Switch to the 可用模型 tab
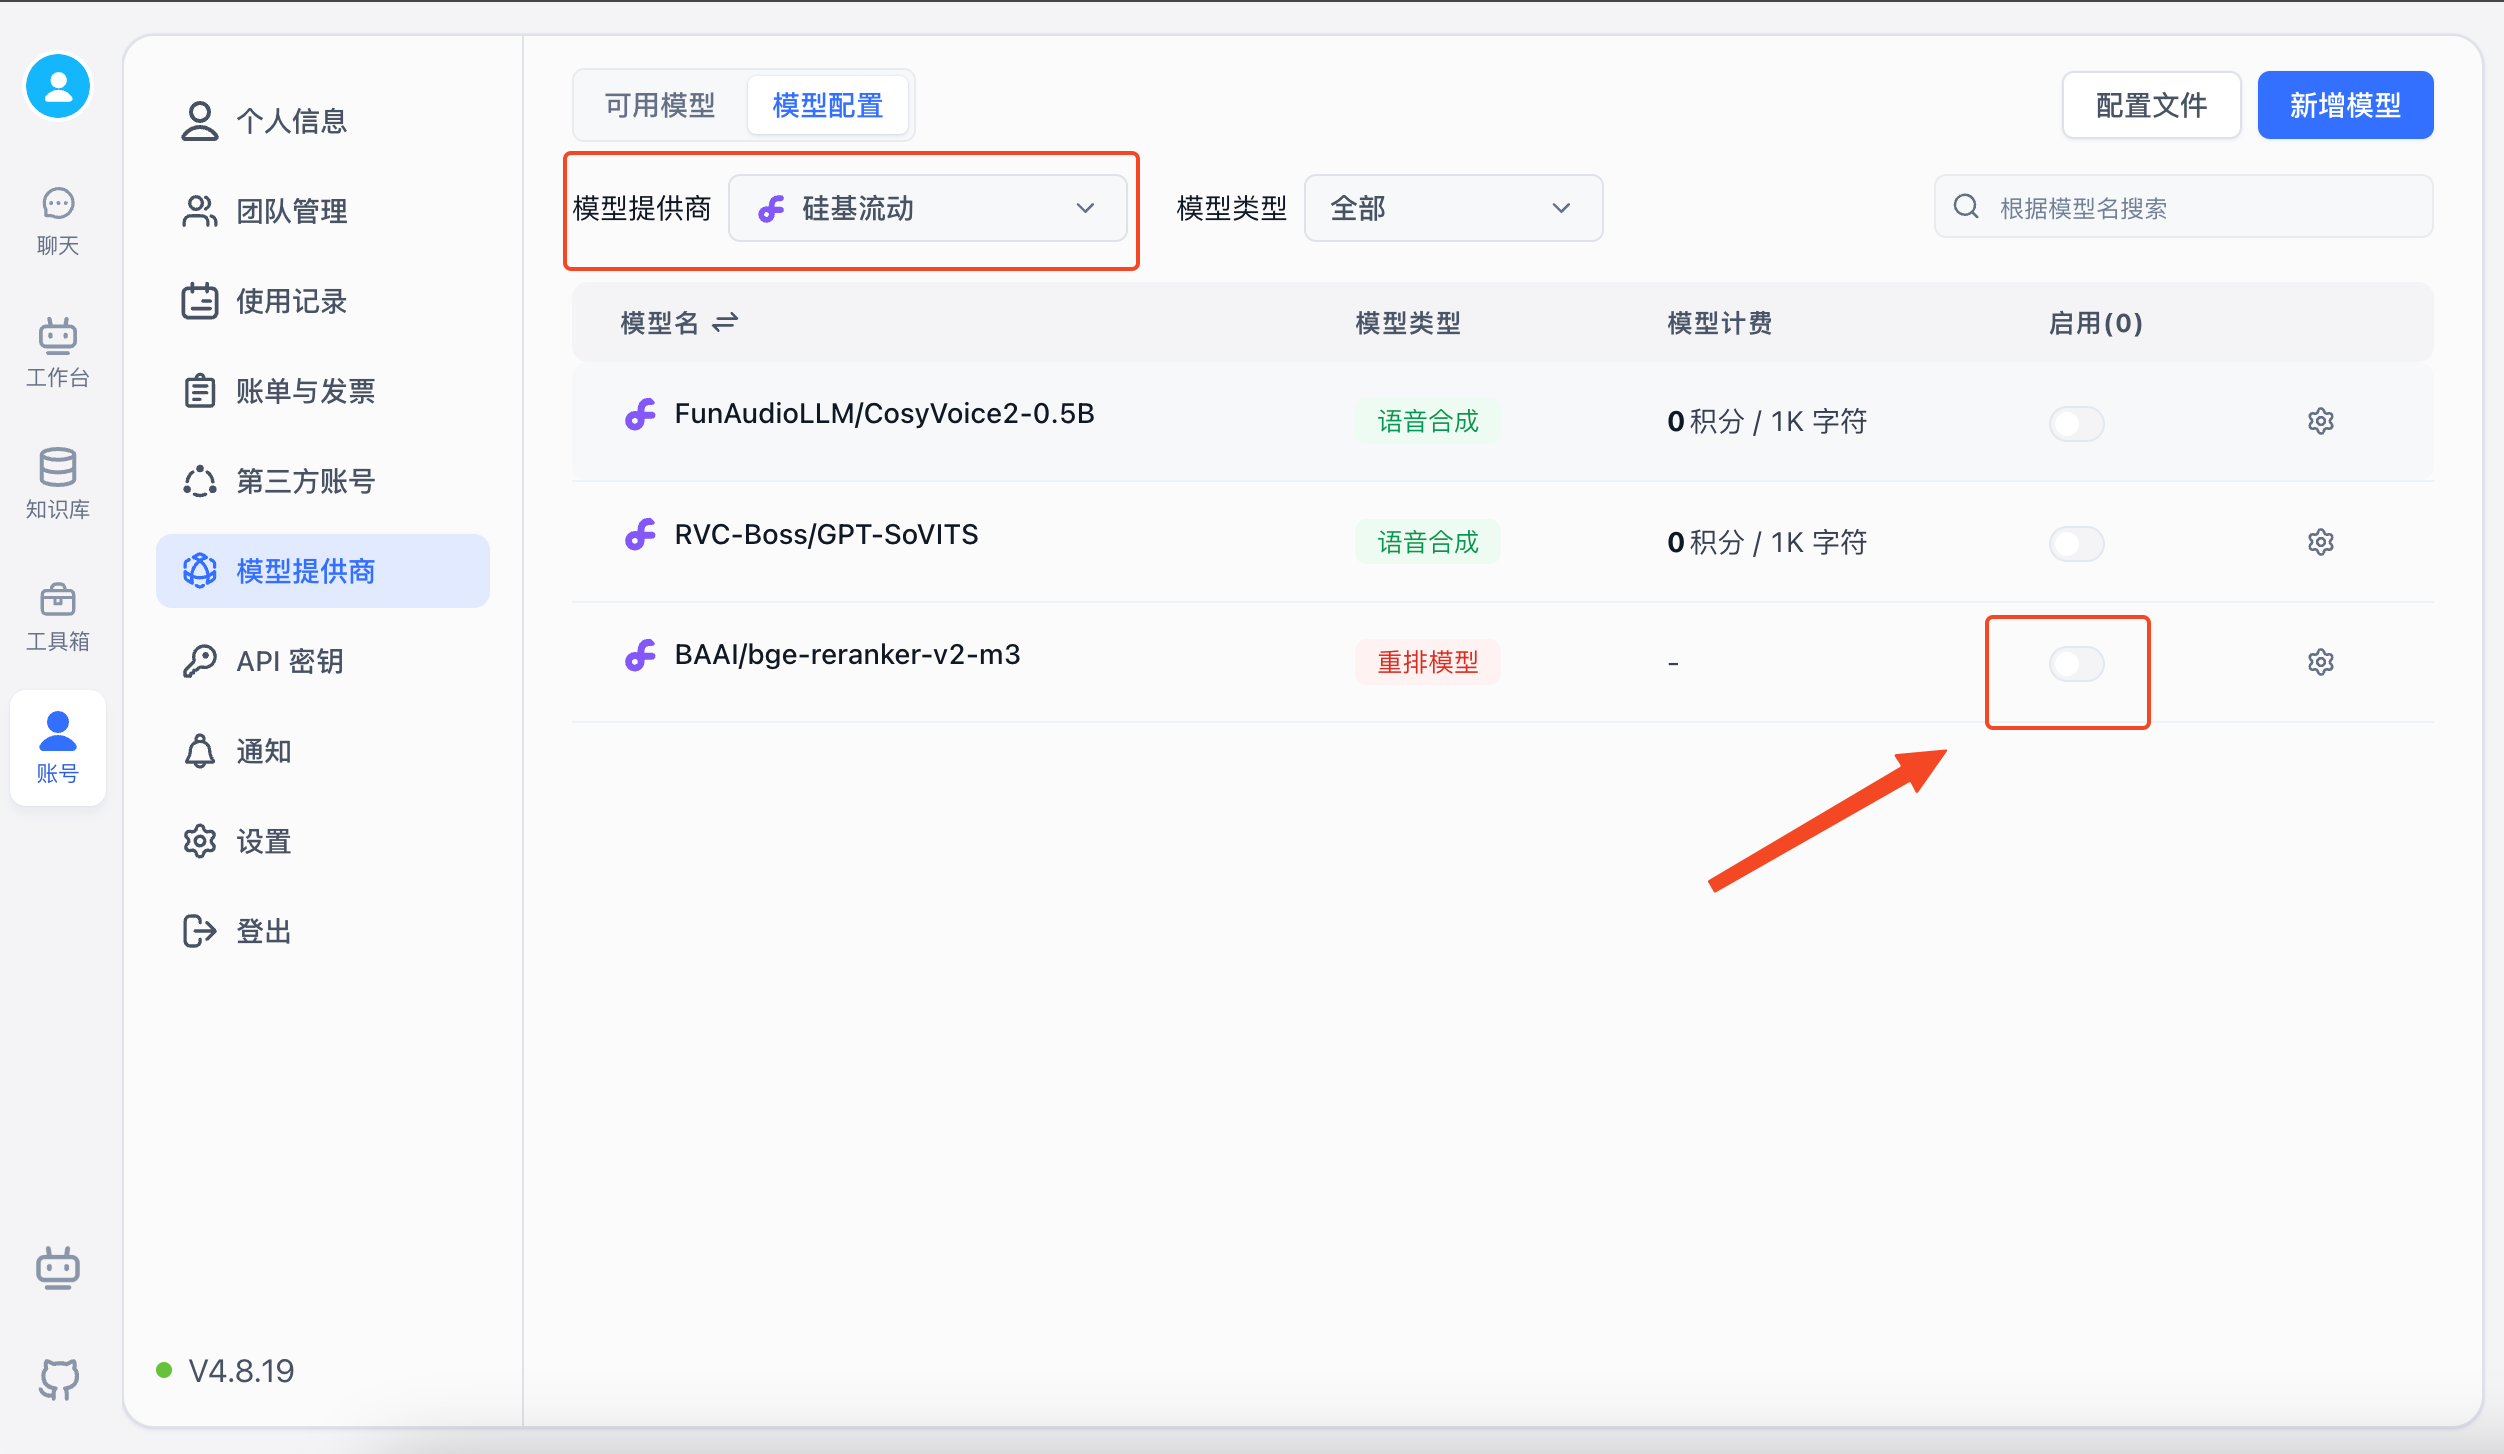The height and width of the screenshot is (1454, 2504). (x=660, y=105)
